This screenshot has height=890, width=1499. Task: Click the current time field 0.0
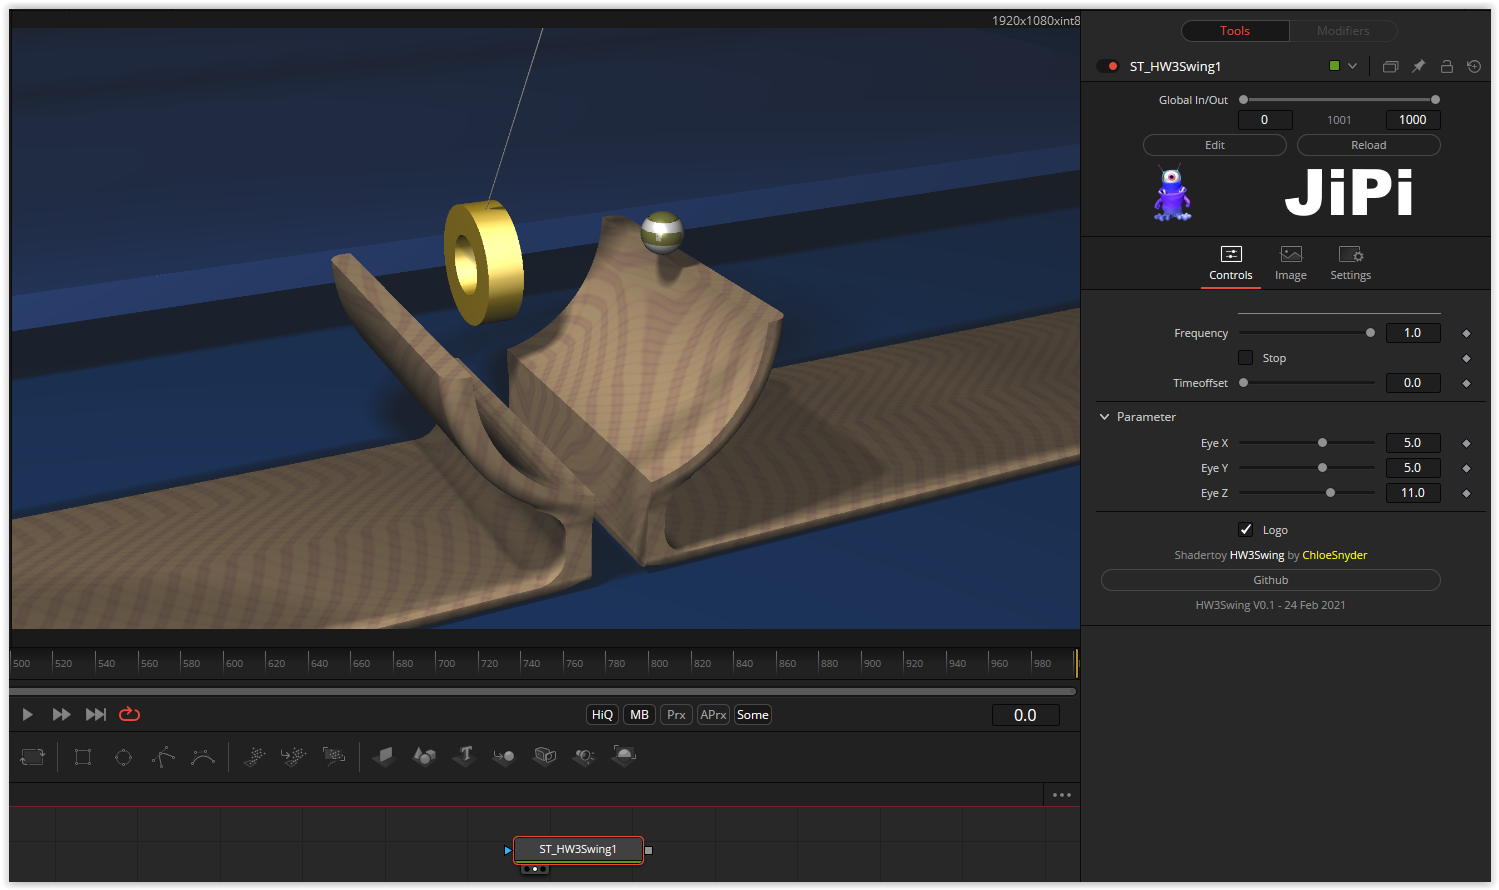tap(1025, 715)
